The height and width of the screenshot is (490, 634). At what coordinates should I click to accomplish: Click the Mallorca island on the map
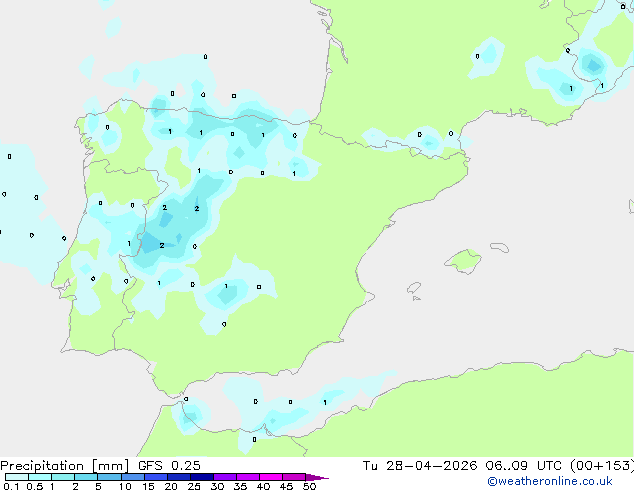pos(463,262)
